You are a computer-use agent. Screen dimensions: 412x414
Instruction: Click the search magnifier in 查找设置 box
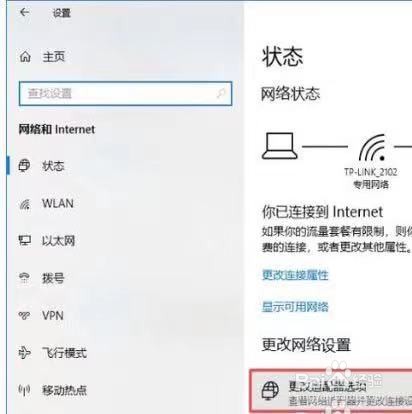pos(221,93)
